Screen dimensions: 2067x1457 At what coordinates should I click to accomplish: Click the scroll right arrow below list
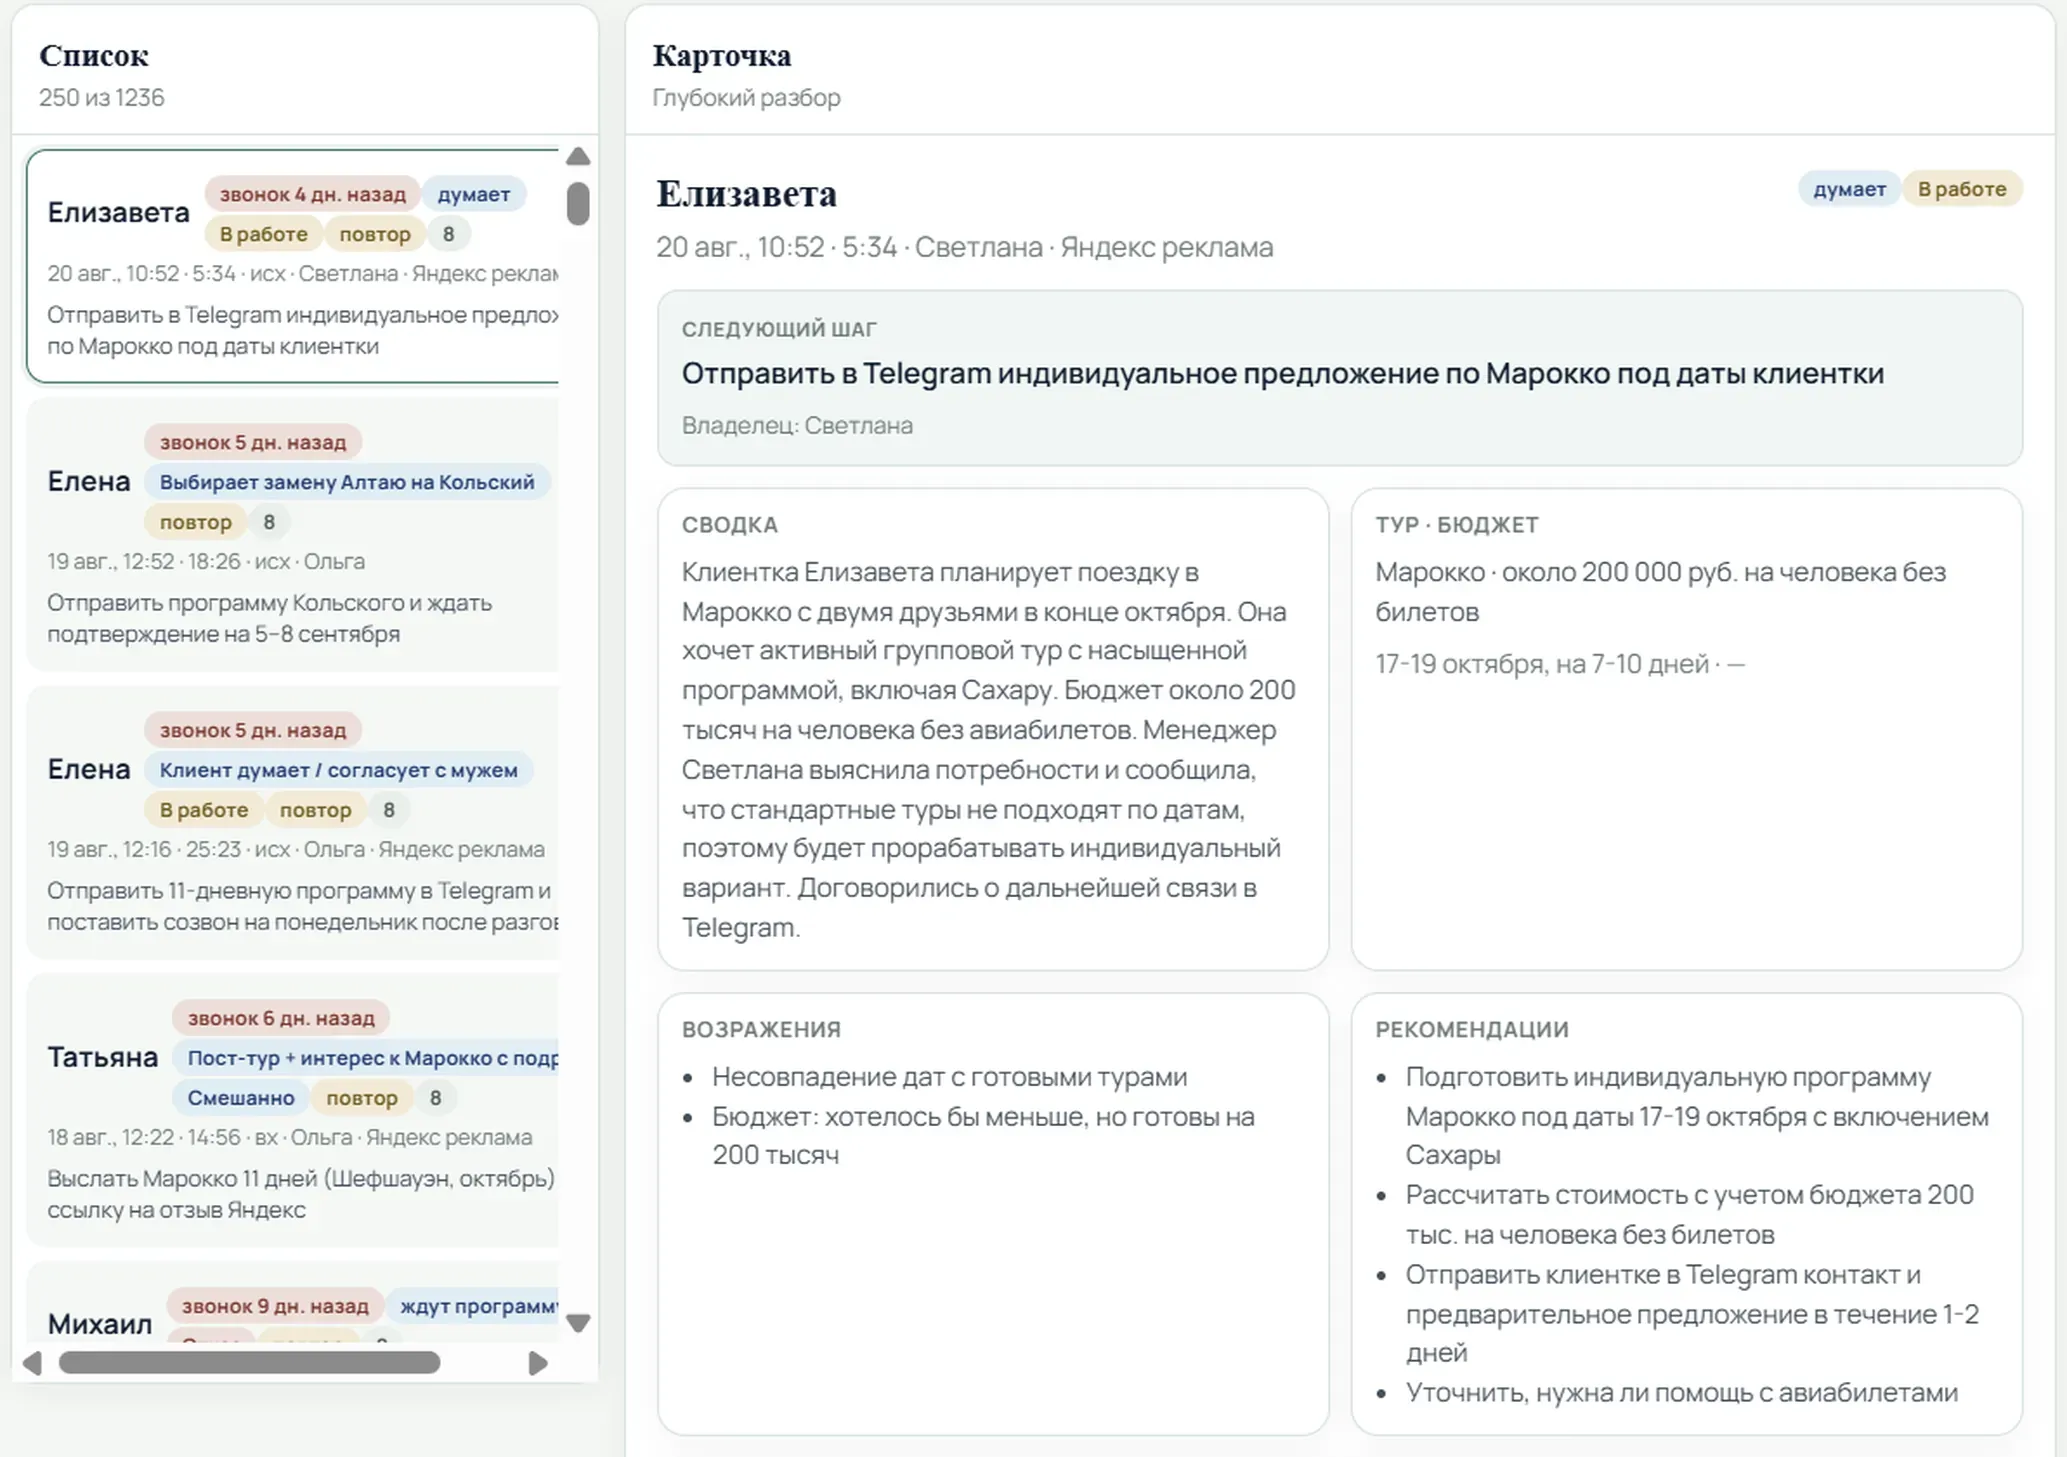click(x=537, y=1363)
